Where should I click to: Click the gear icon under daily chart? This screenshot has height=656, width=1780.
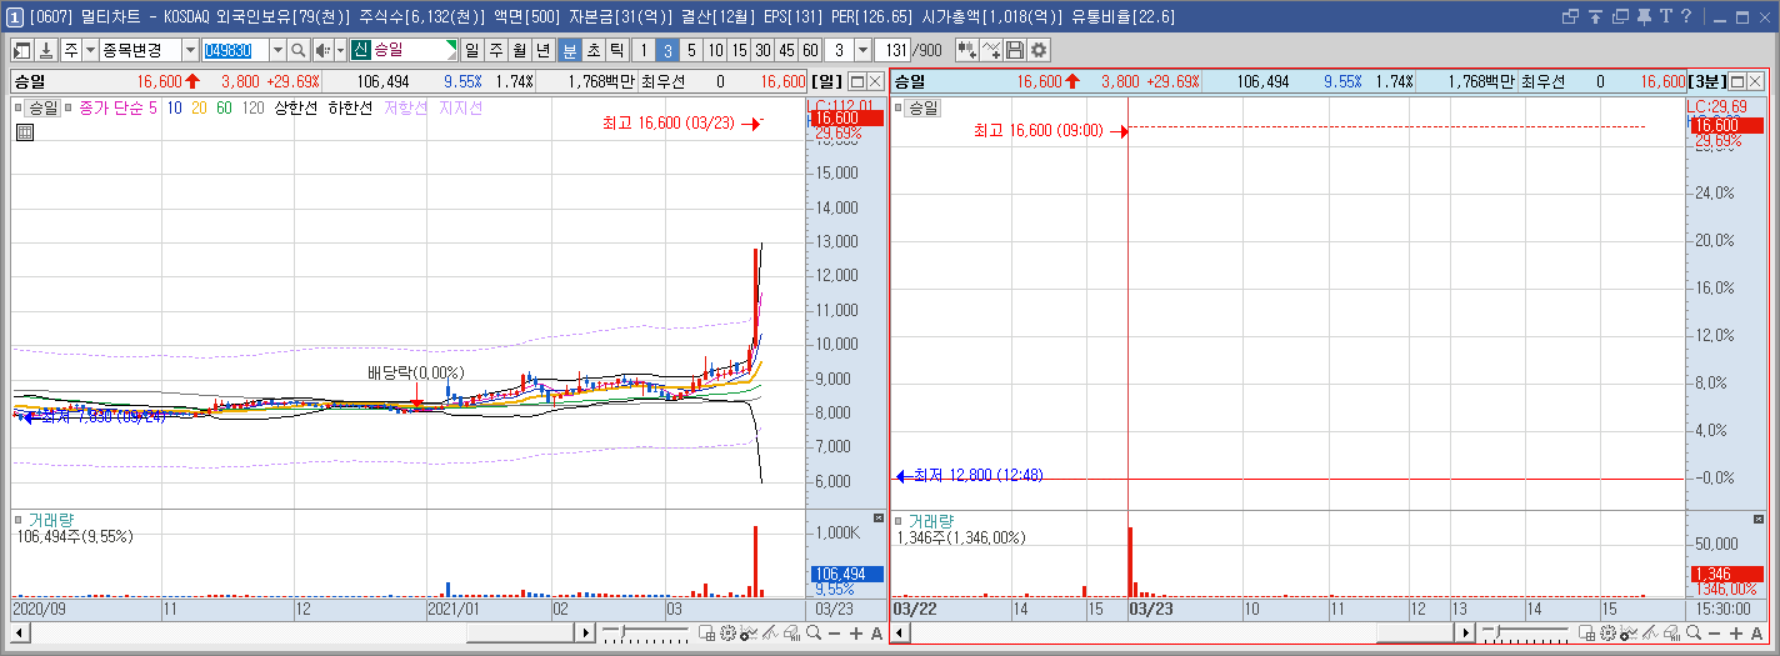coord(728,633)
